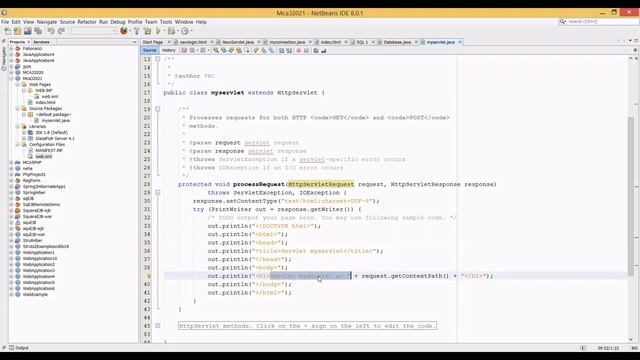Click the Firefox browser selector icon
The image size is (640, 360).
124,31
